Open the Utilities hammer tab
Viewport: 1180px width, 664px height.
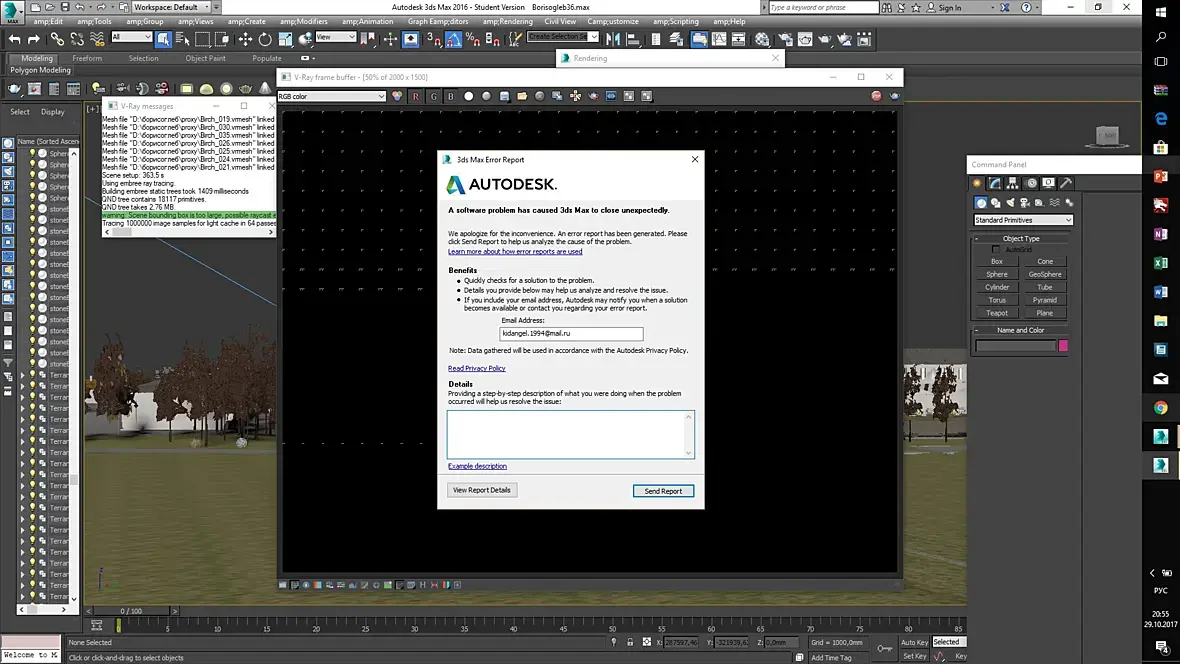pos(1066,183)
